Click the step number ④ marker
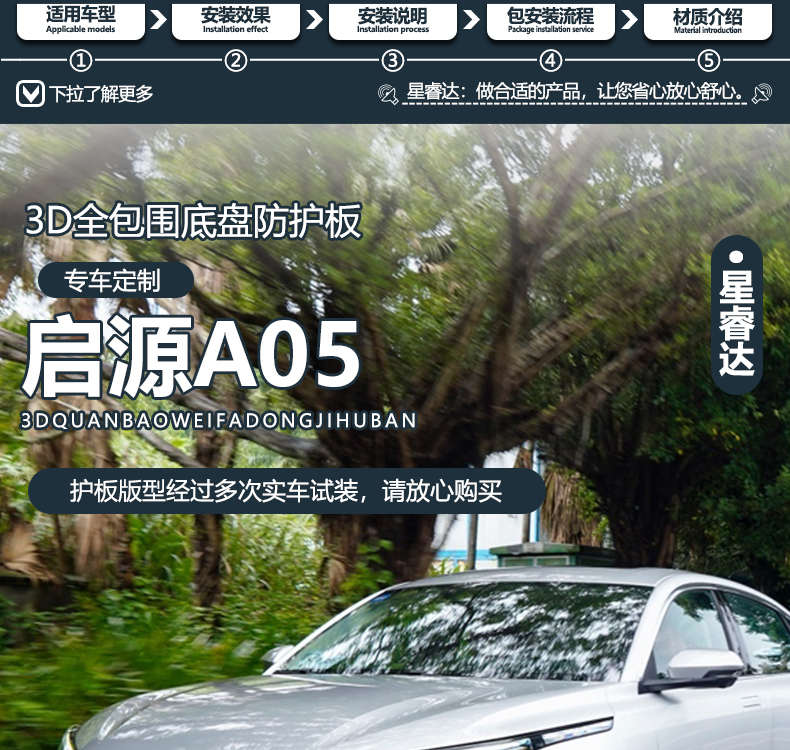The image size is (790, 750). (551, 61)
